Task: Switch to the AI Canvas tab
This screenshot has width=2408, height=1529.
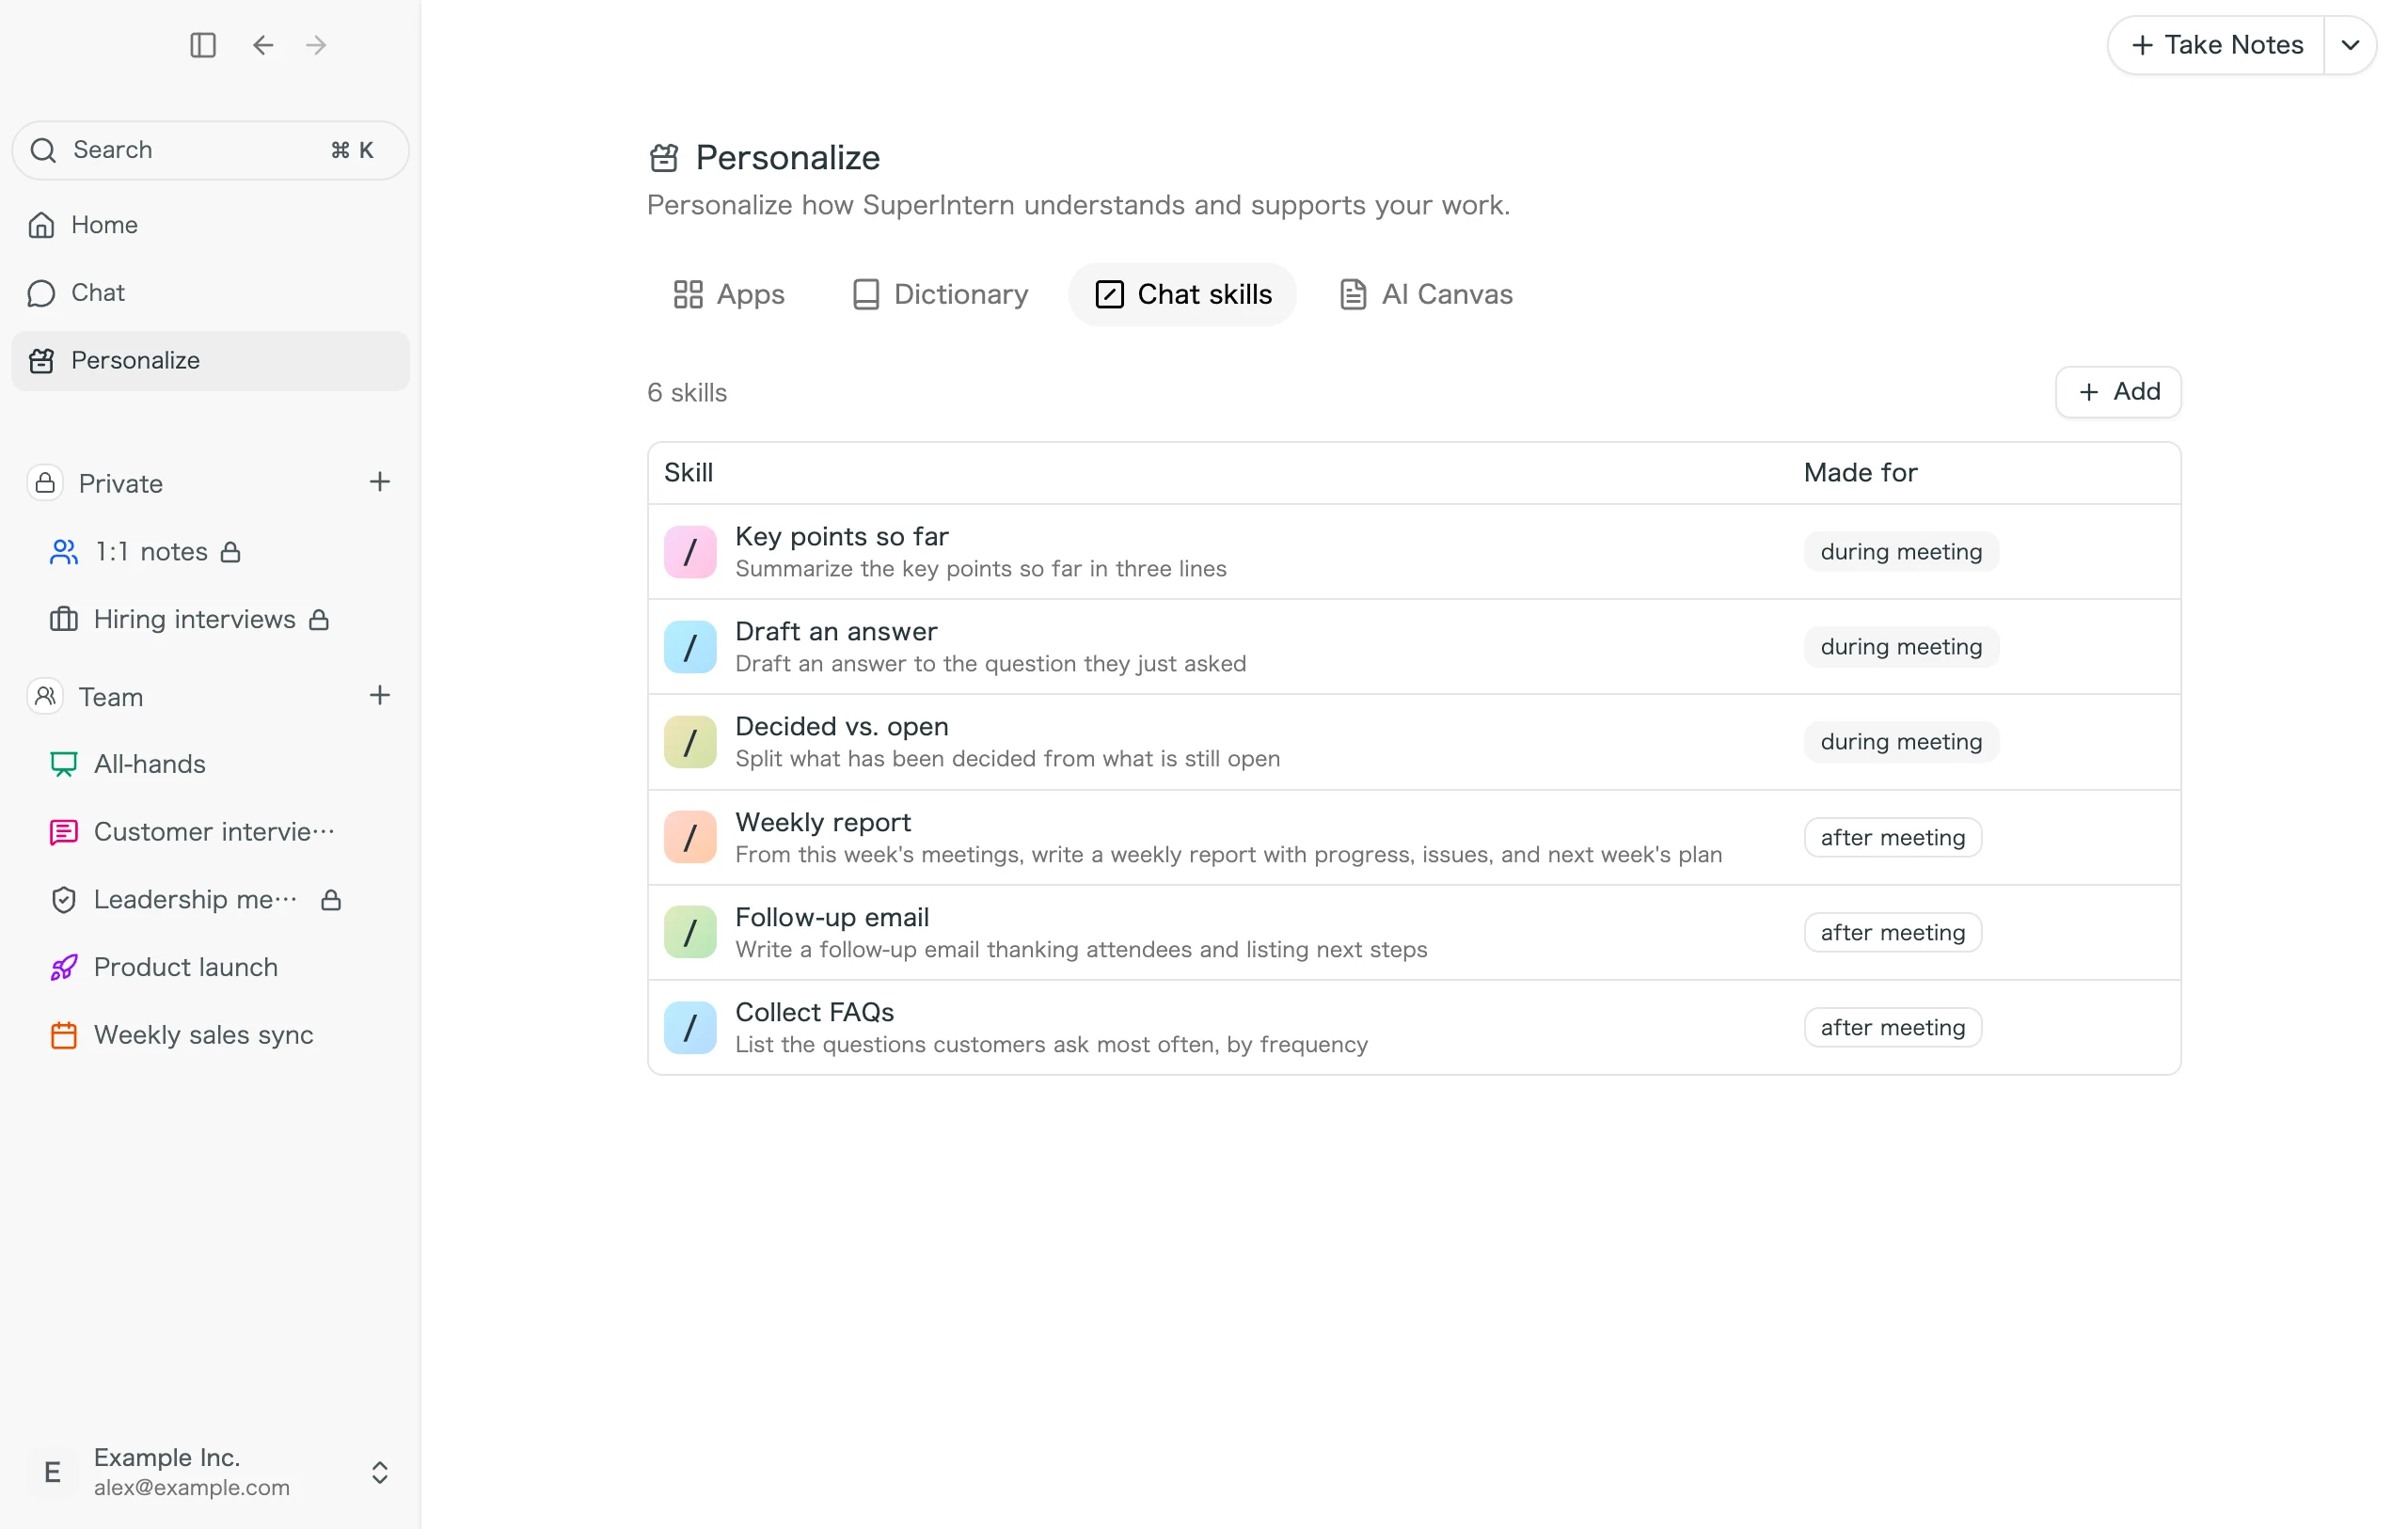Action: coord(1426,295)
